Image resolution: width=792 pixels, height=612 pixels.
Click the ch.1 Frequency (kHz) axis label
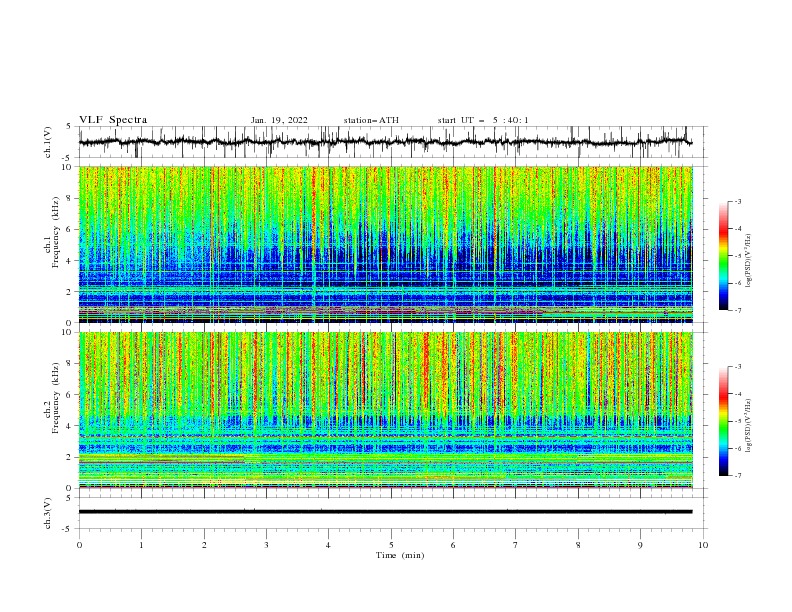[52, 230]
